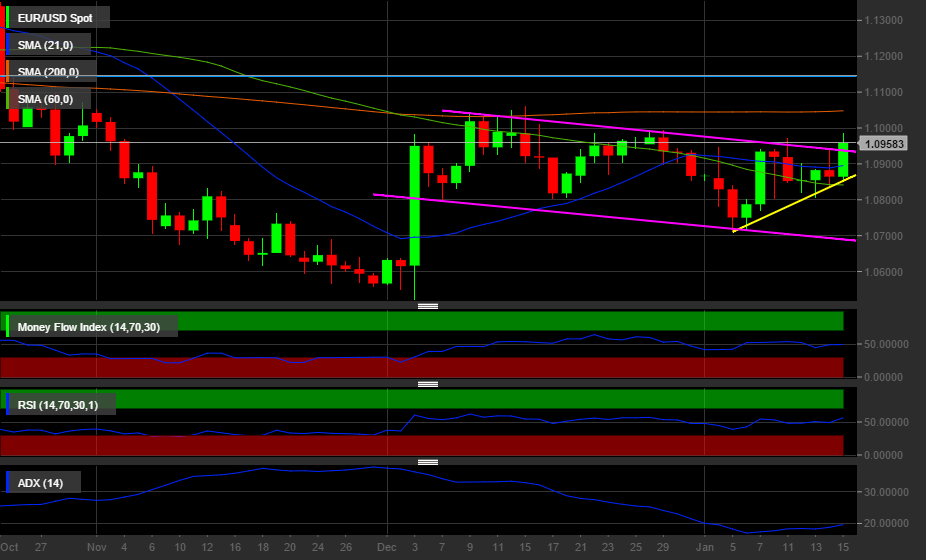Grab the resize handle above Money Flow Index pane
Screen dimensions: 926x560
pos(428,306)
